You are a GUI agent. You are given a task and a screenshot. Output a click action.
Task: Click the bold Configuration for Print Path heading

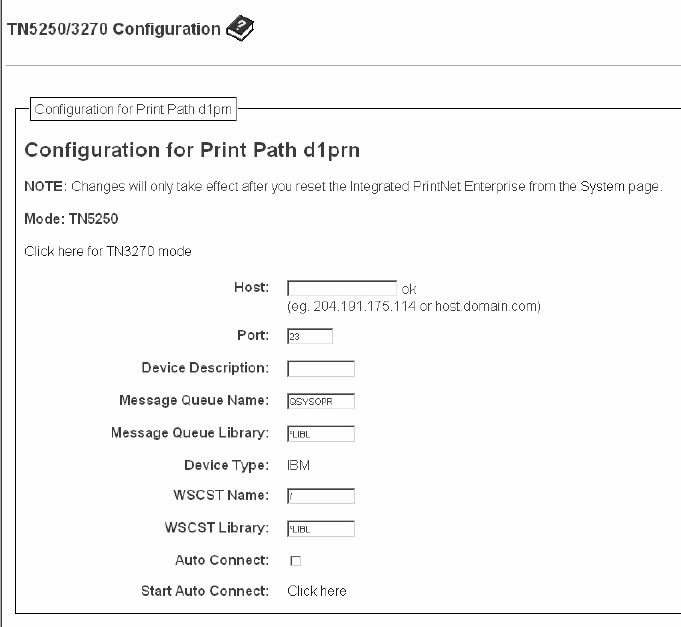click(192, 151)
